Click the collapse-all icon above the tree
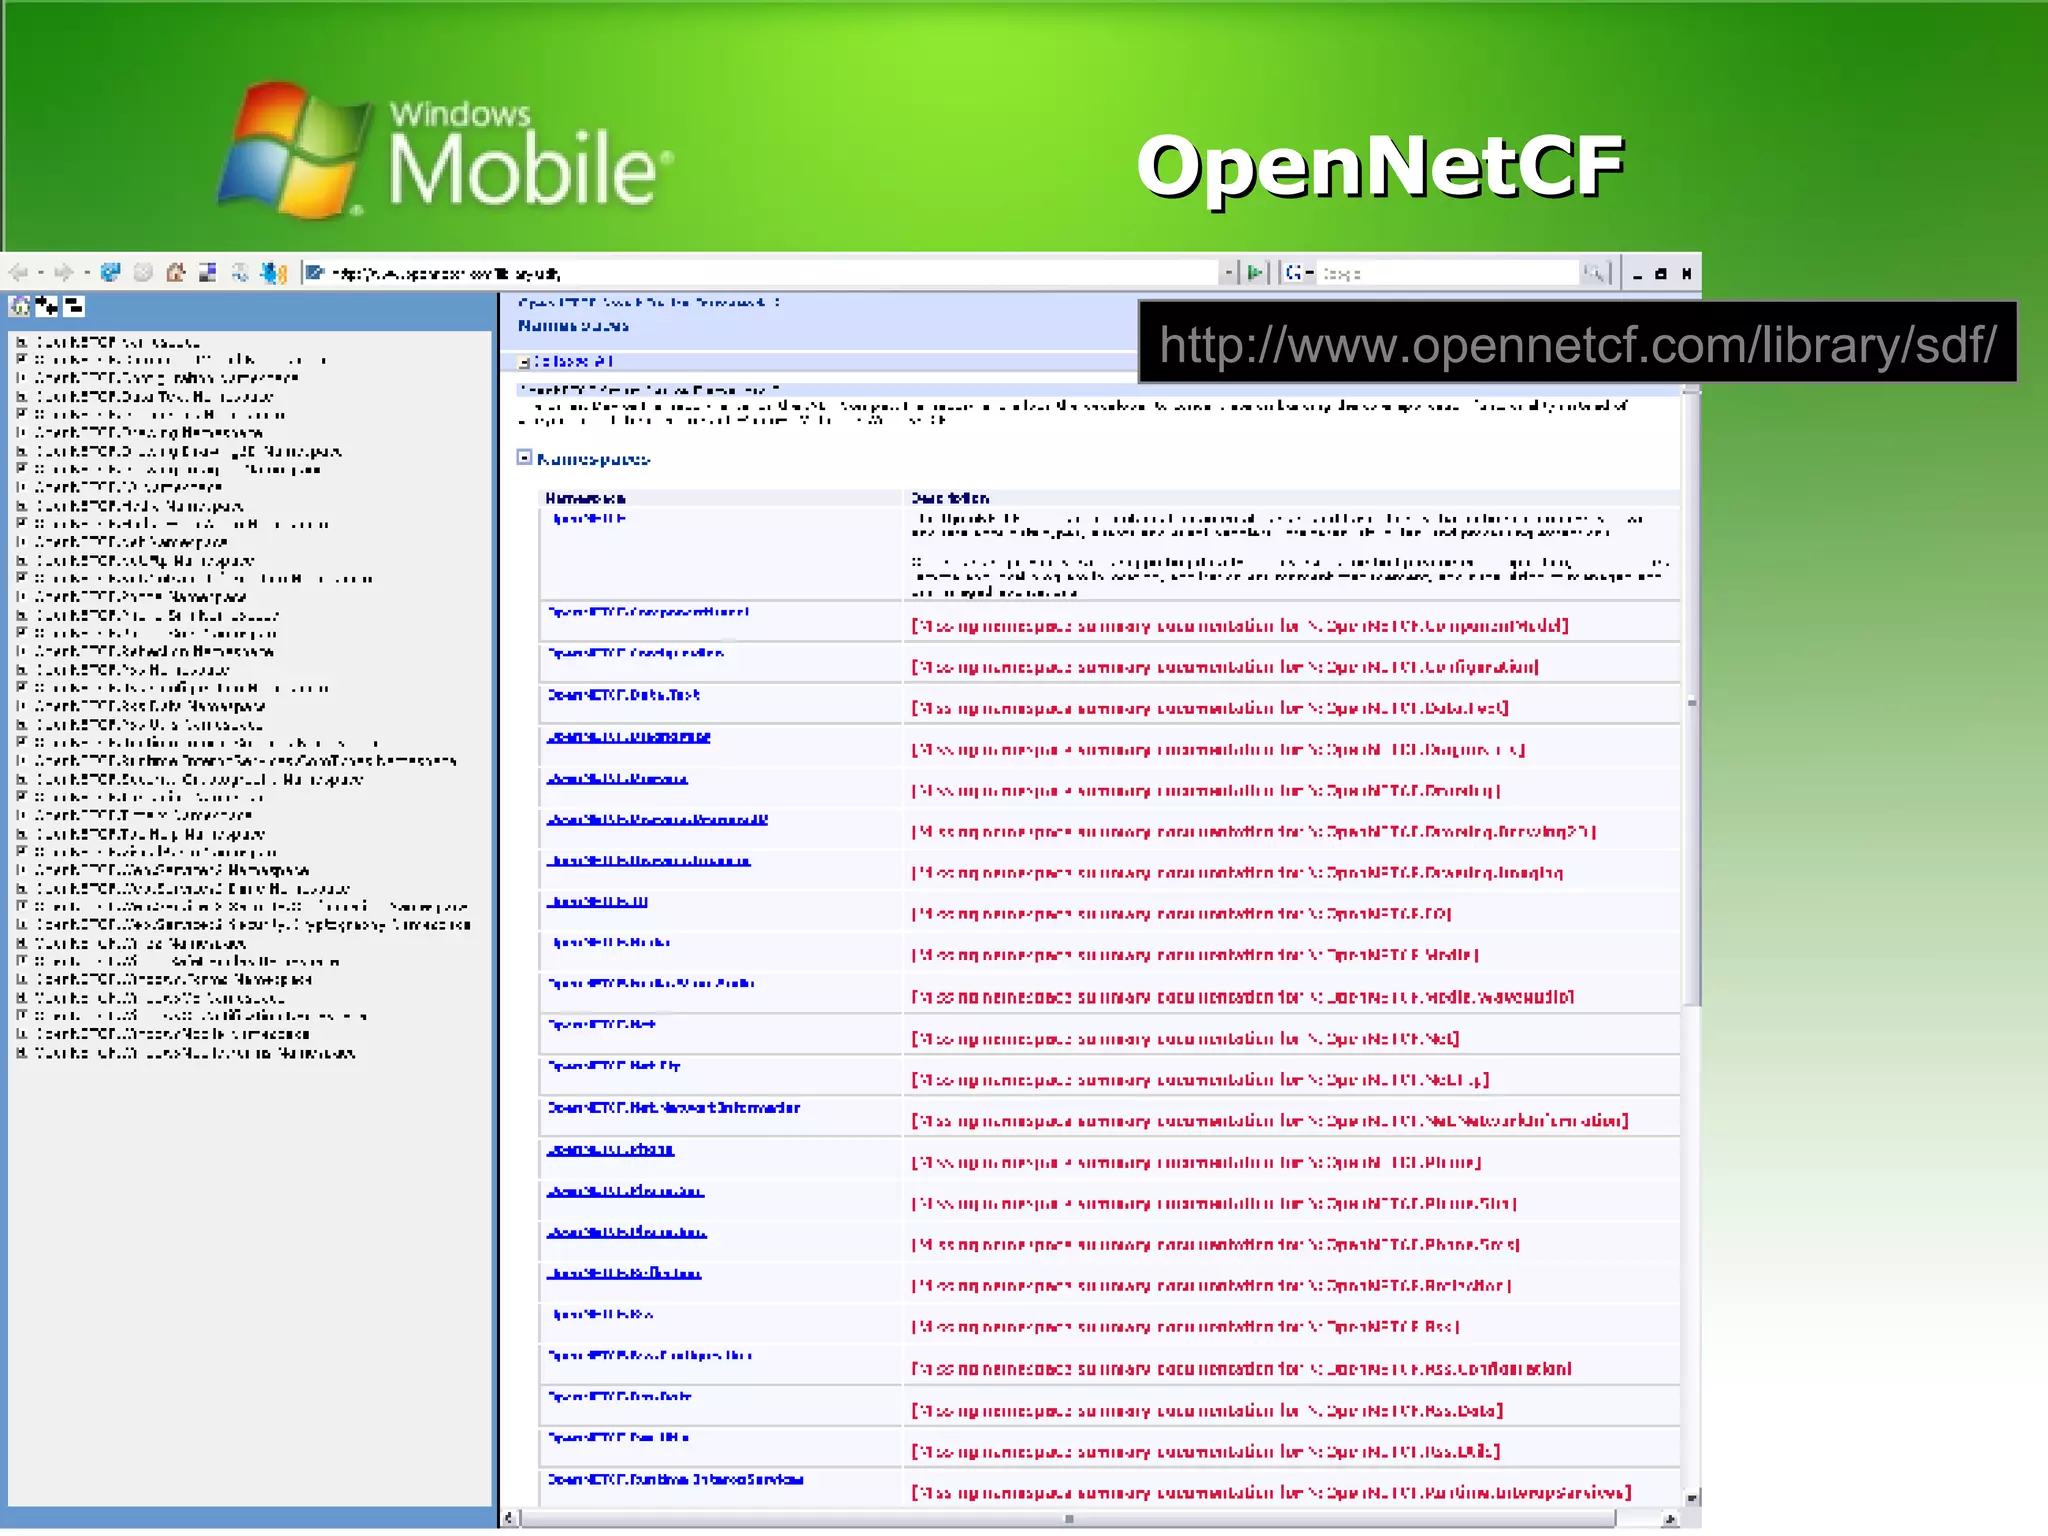Screen dimensions: 2048x1536 [x=74, y=306]
